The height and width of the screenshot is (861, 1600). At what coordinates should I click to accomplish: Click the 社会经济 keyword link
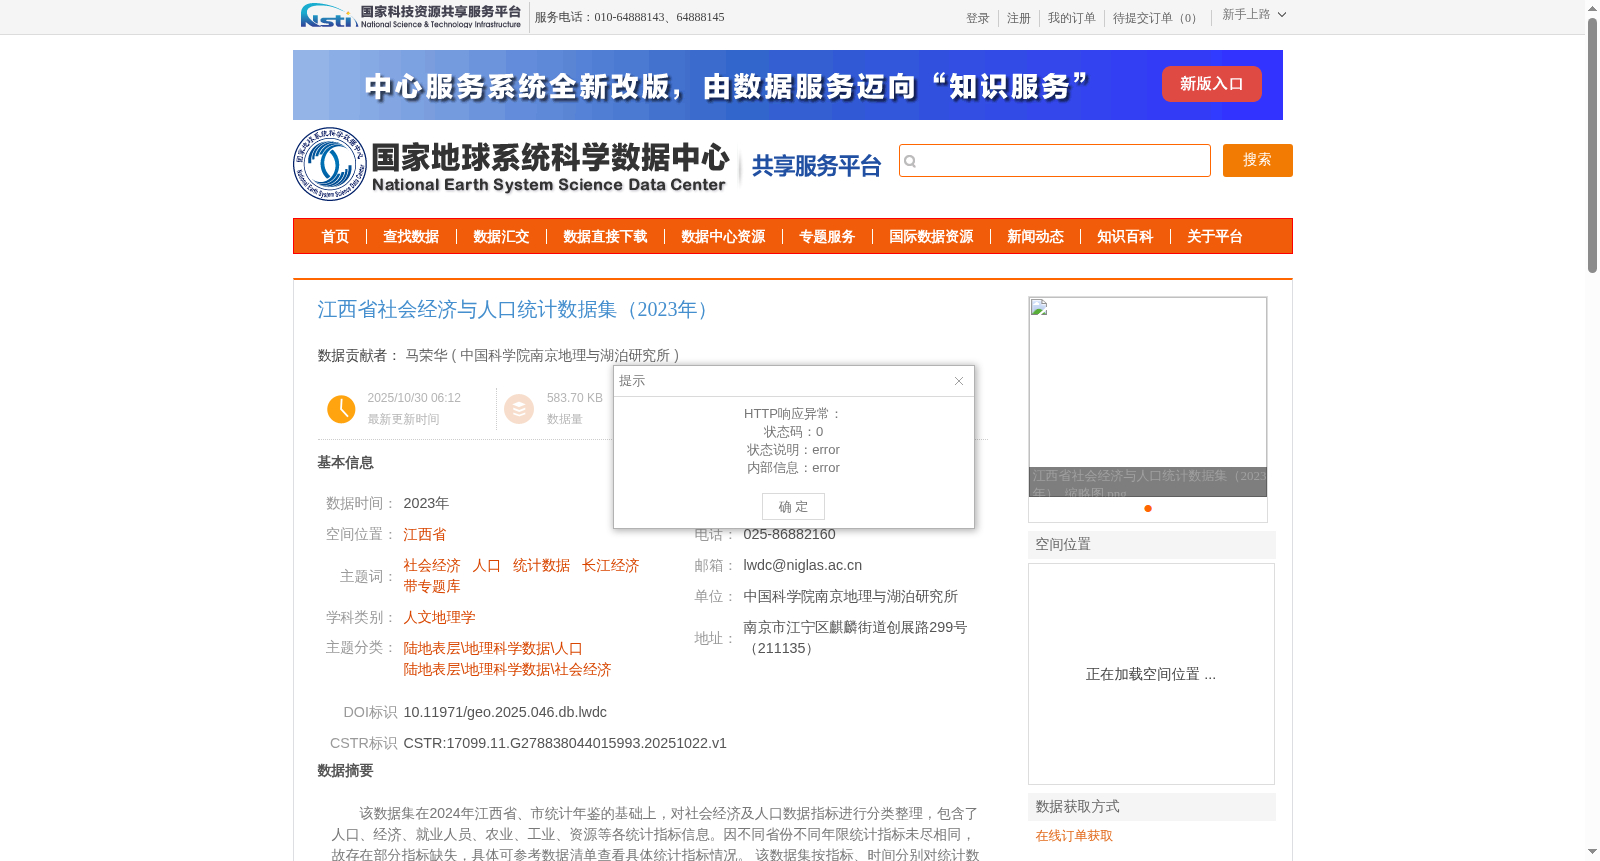[432, 566]
